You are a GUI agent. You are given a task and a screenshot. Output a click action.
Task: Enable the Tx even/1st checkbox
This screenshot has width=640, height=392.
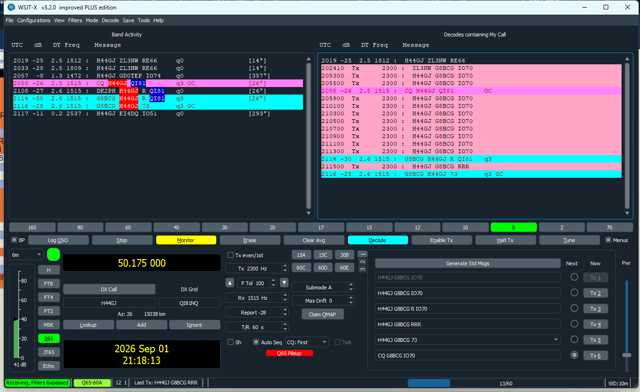point(230,255)
